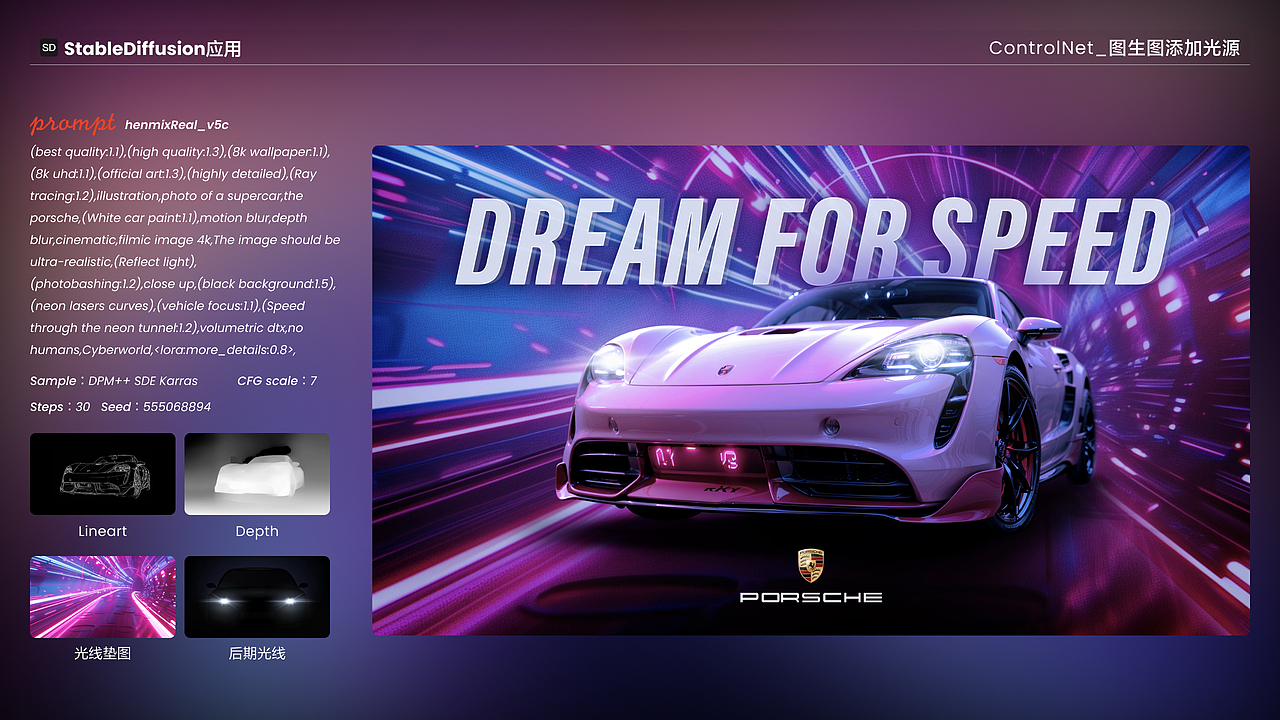Viewport: 1280px width, 720px height.
Task: Click the StableDiffusion应用 title text
Action: click(152, 48)
